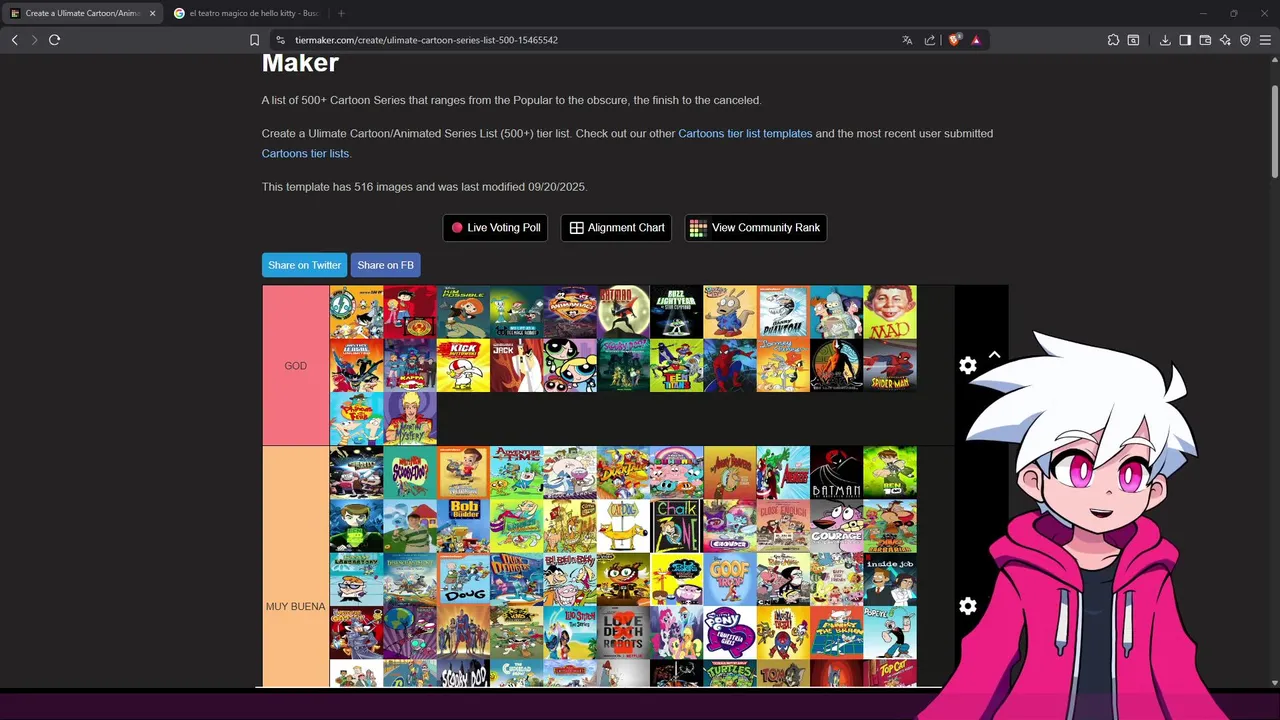Select the What's New Scooby-Doo thumbnail
Viewport: 1280px width, 720px height.
(x=410, y=472)
